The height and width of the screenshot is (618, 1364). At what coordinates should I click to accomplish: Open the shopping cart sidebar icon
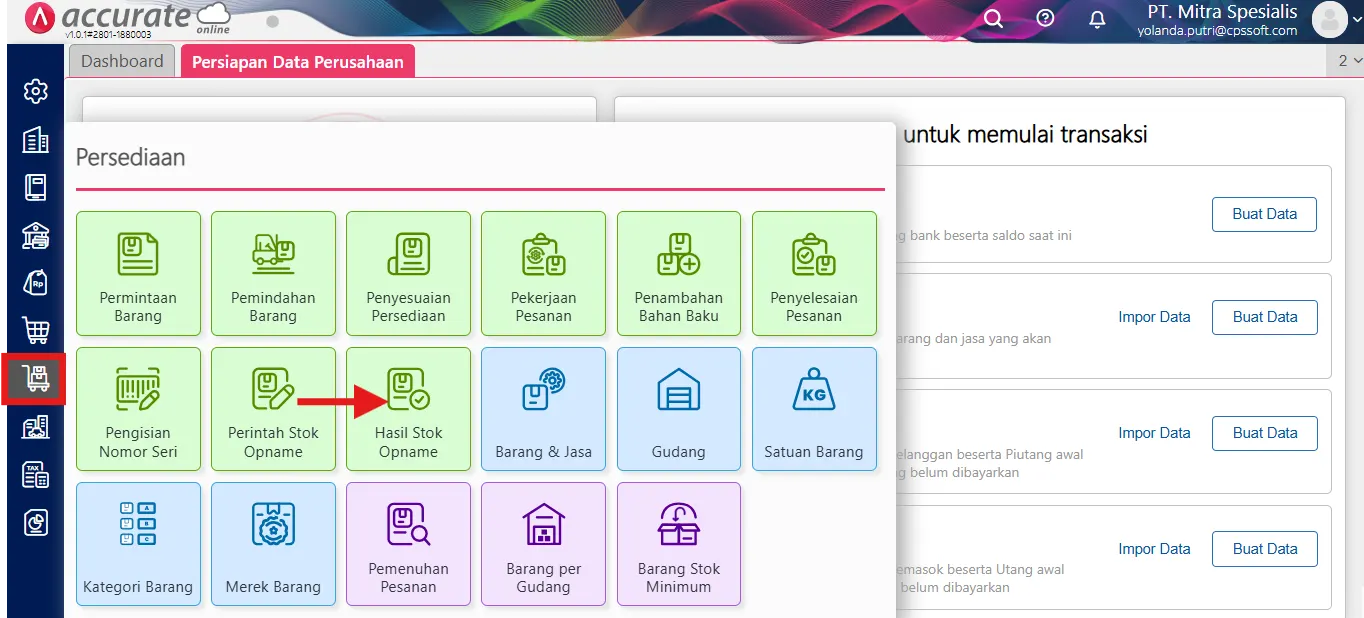click(x=35, y=331)
